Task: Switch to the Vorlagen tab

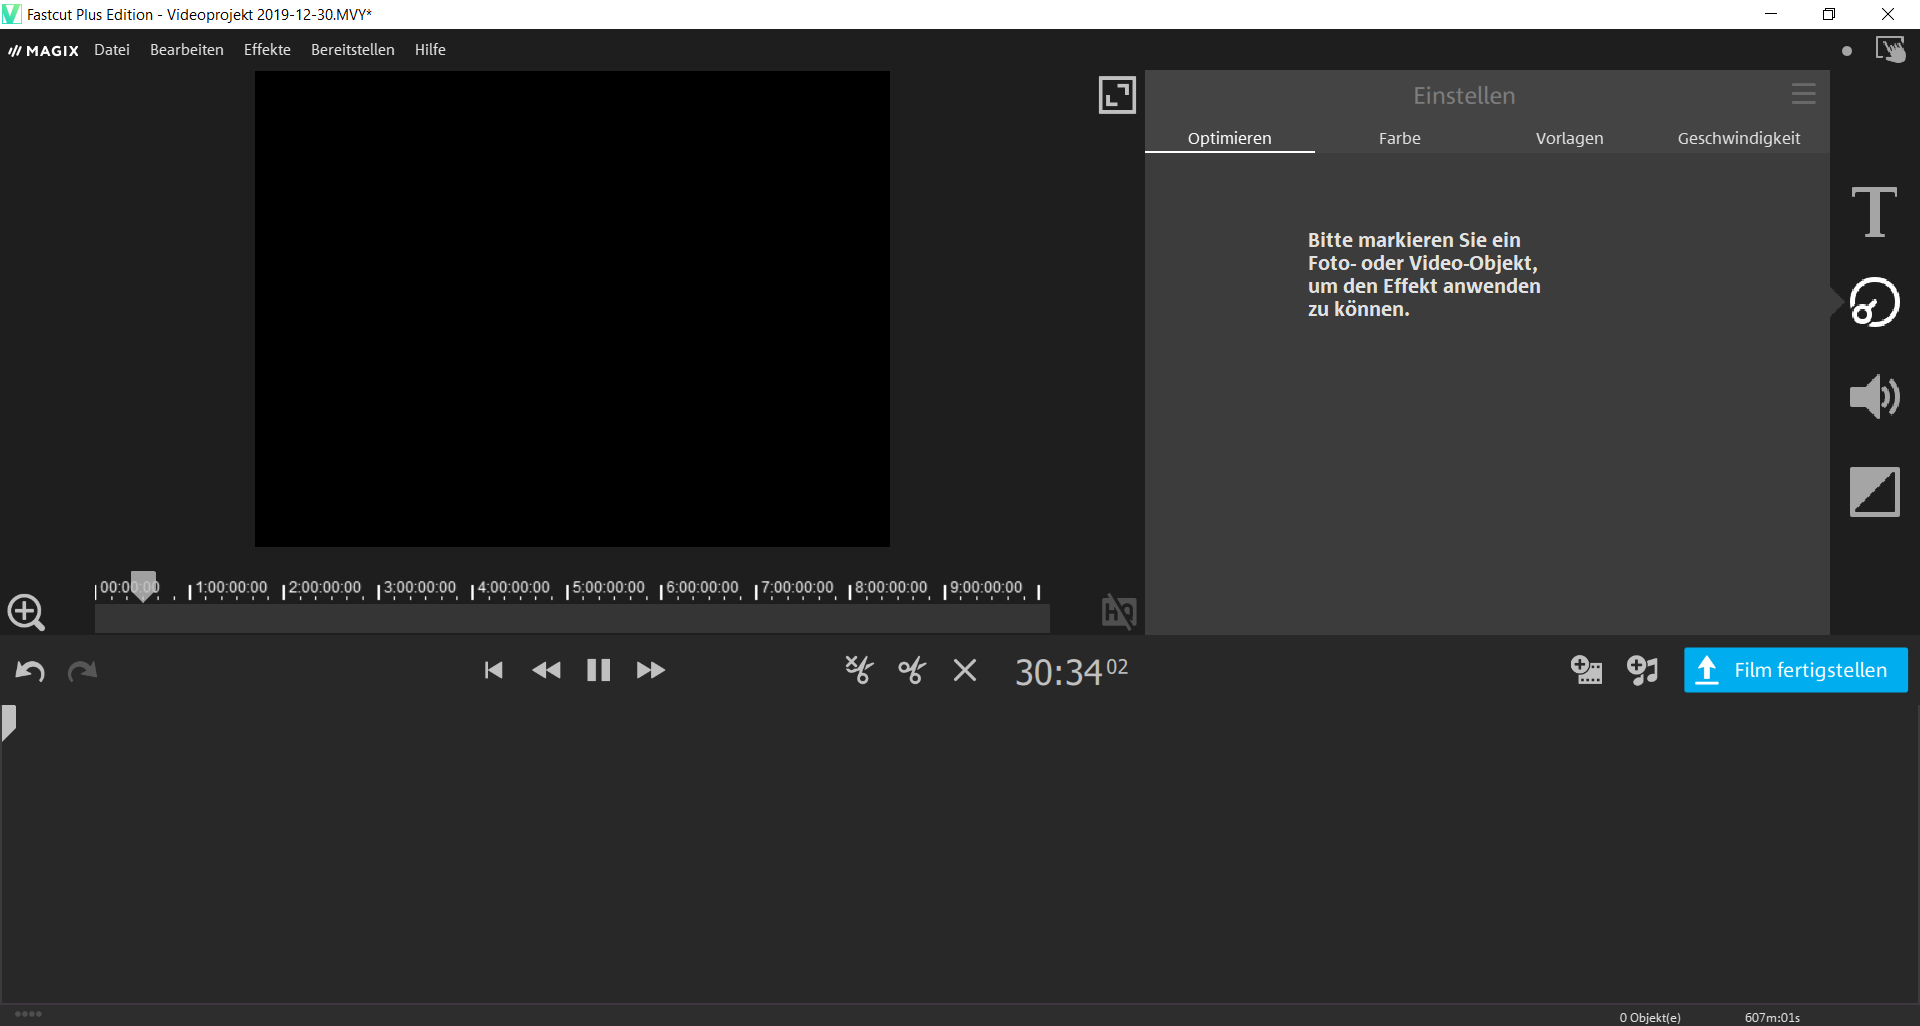Action: pos(1570,138)
